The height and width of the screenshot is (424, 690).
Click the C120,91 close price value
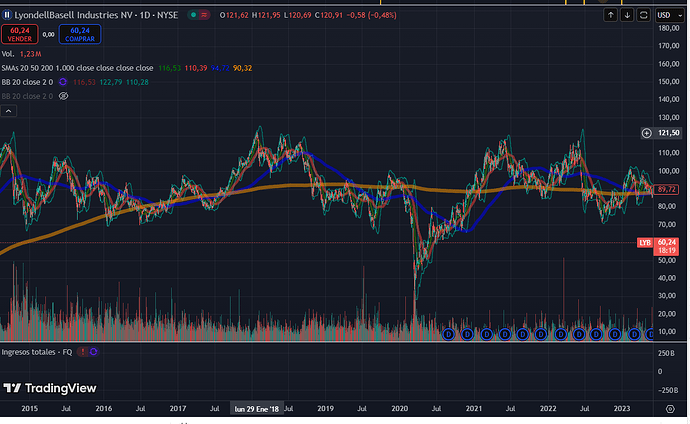(329, 15)
